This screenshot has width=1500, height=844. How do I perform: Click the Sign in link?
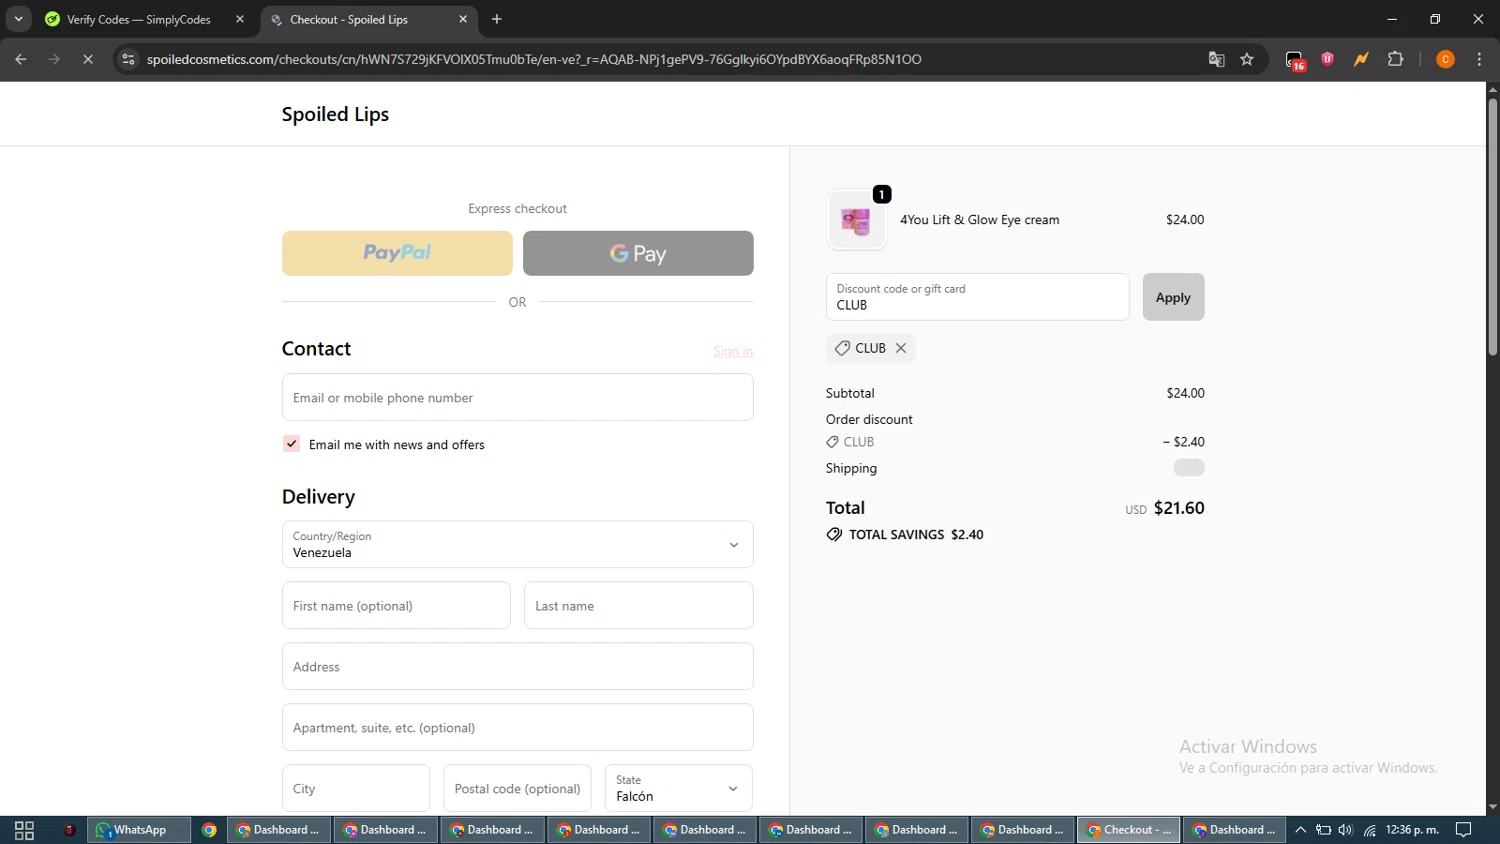coord(733,351)
